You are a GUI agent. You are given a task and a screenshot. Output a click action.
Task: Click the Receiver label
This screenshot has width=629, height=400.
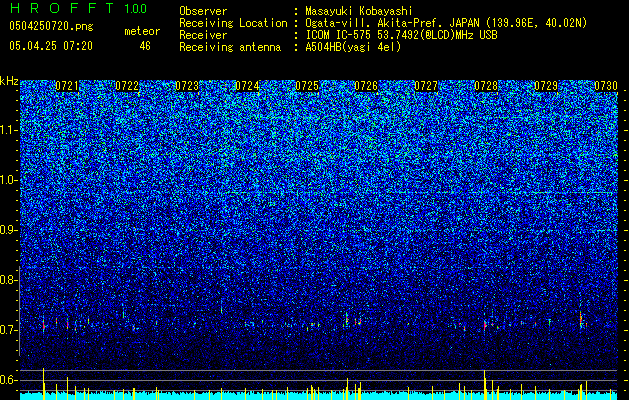click(203, 35)
